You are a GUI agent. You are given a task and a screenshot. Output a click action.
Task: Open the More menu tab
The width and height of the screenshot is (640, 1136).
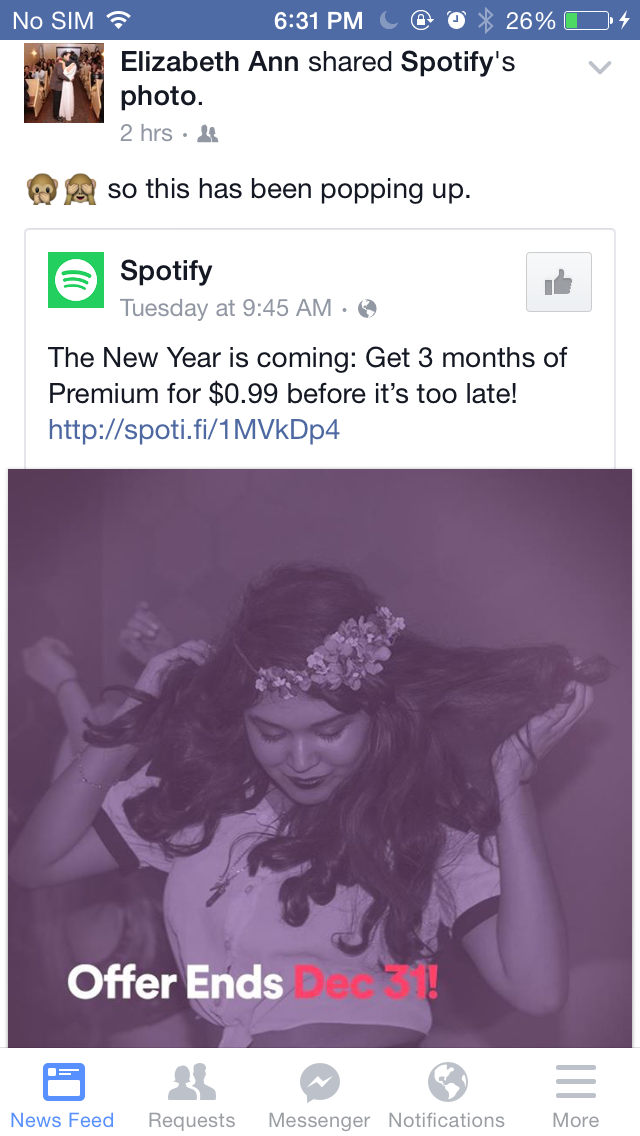[x=576, y=1095]
